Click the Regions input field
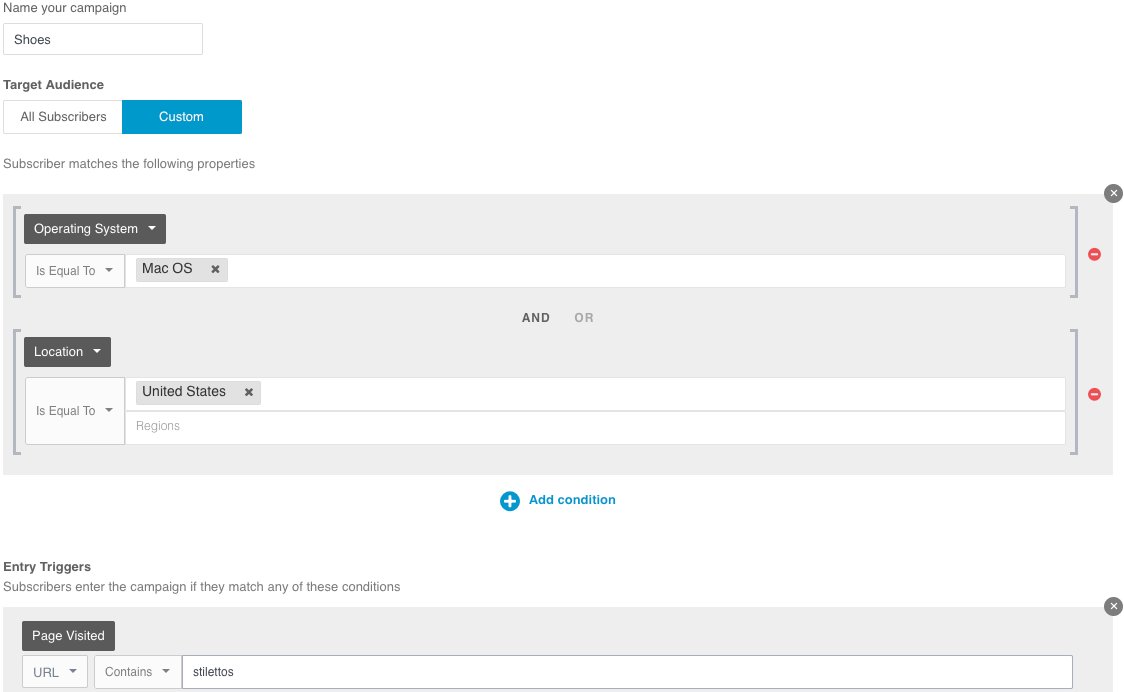The image size is (1124, 692). (595, 427)
